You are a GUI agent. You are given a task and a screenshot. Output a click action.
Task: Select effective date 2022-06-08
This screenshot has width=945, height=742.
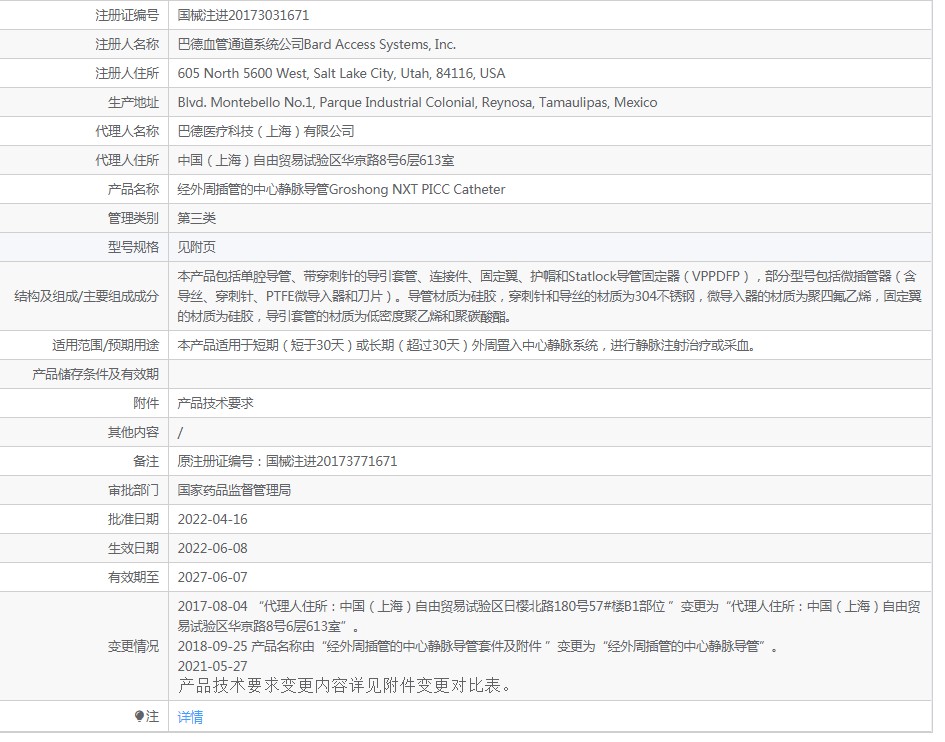212,548
